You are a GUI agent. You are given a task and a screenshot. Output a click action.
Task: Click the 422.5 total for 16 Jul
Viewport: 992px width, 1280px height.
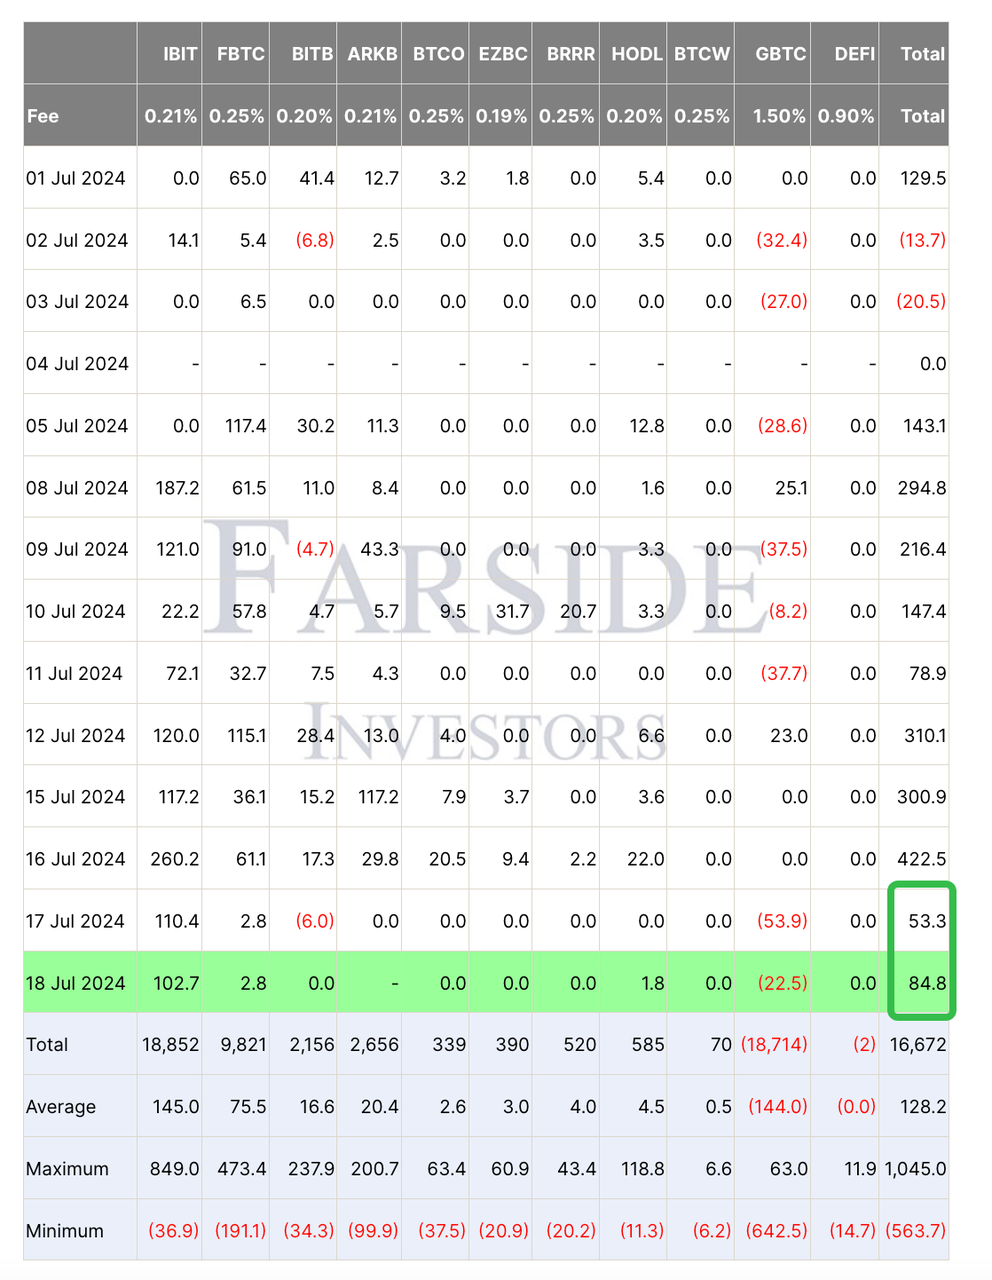923,859
